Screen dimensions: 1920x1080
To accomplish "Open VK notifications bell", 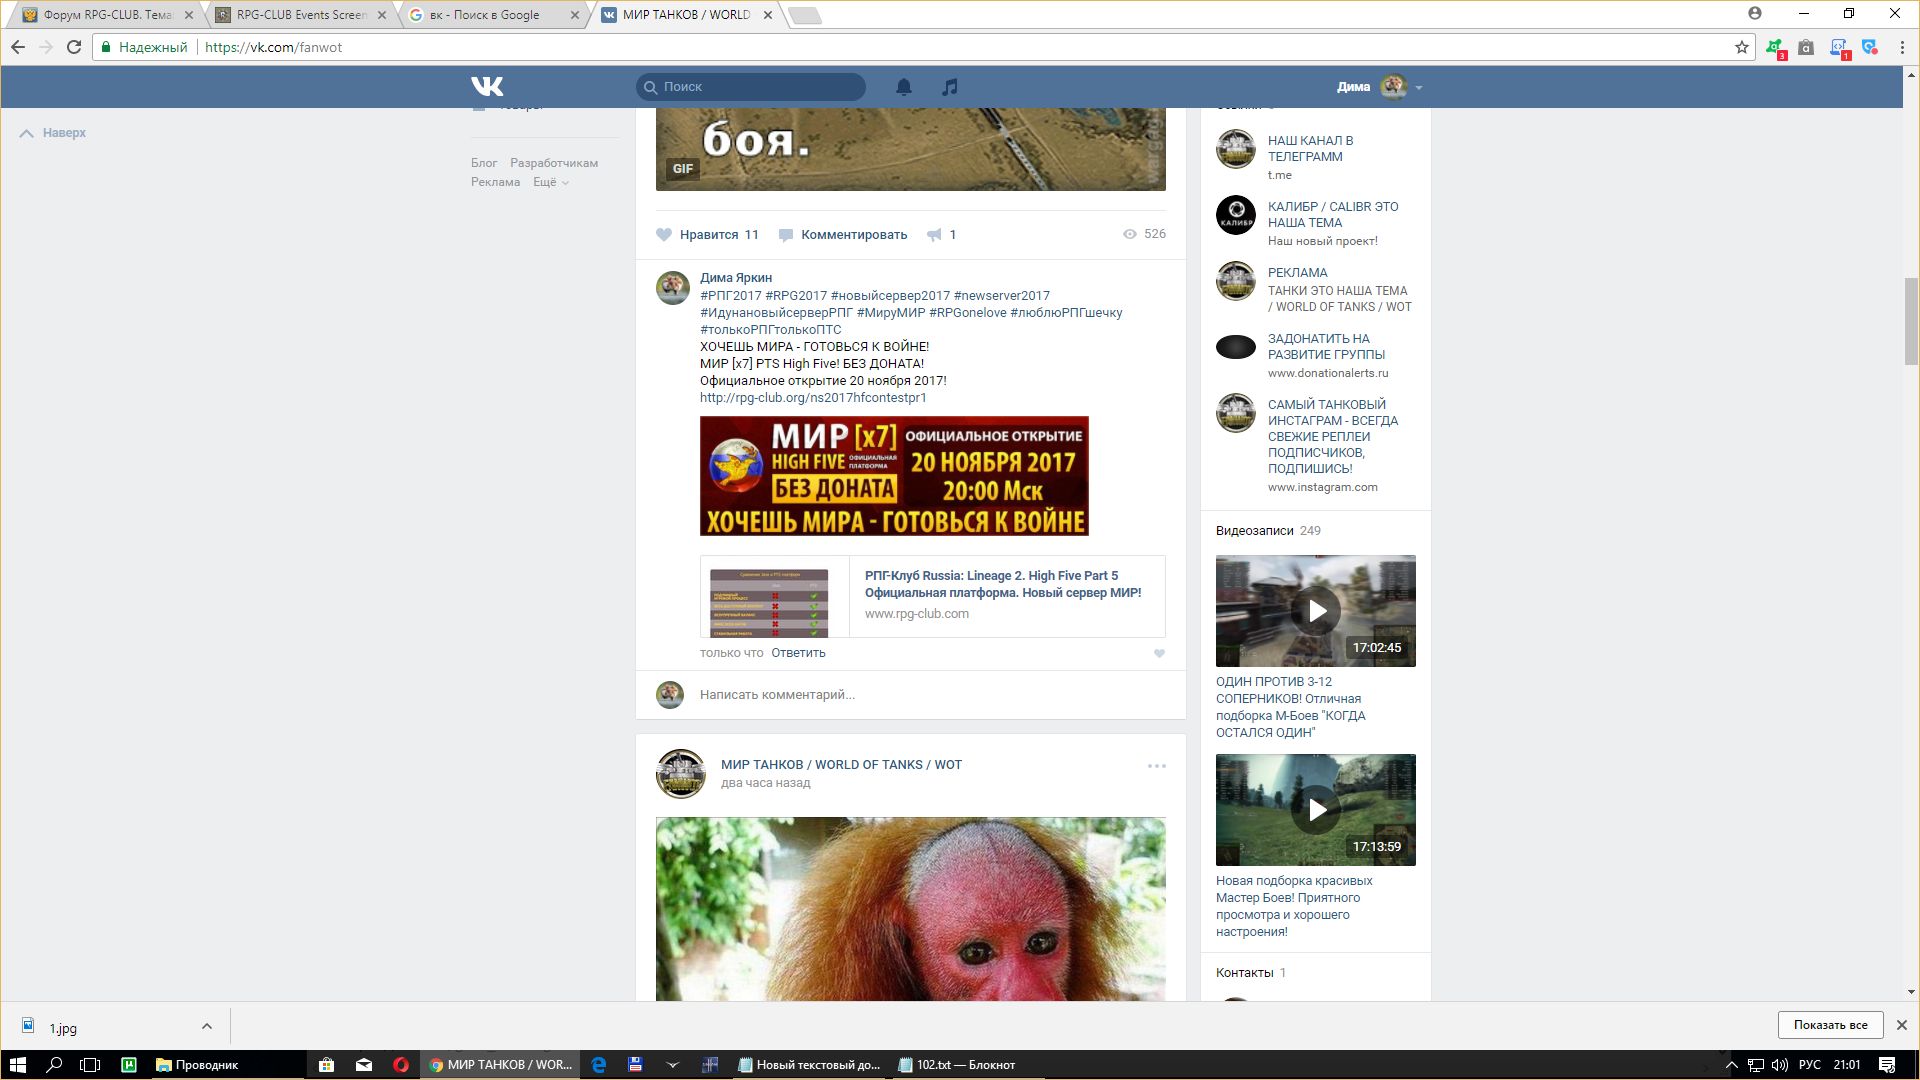I will [x=904, y=87].
